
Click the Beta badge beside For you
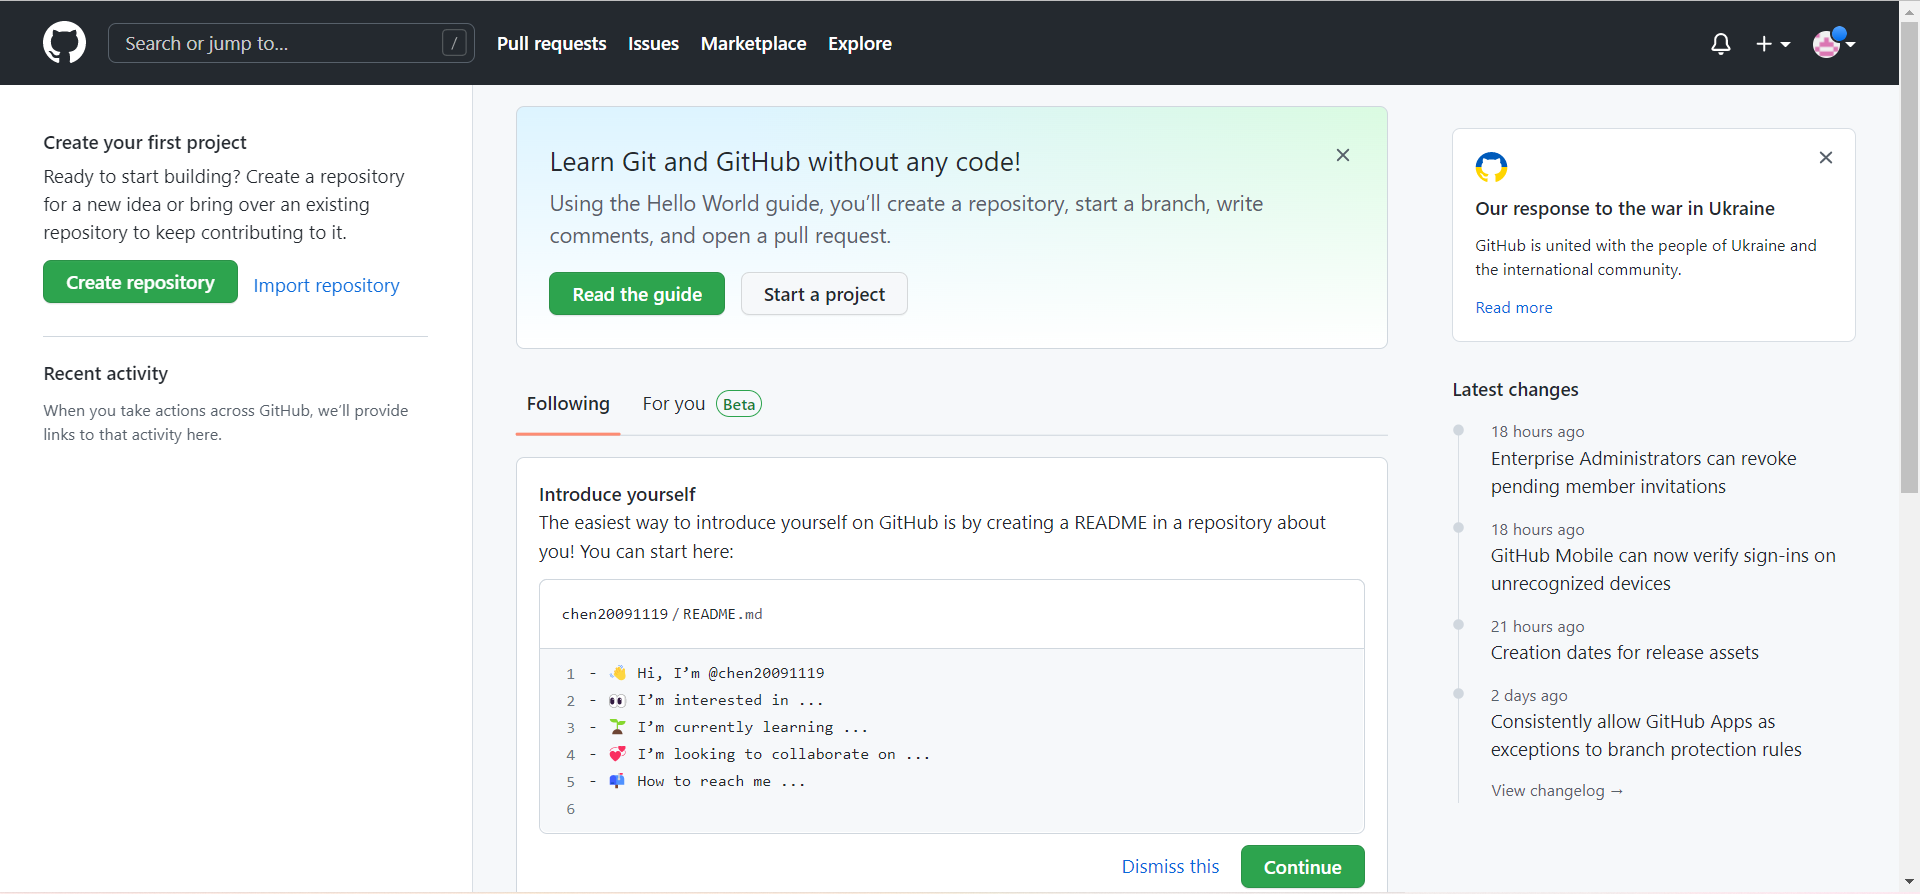coord(739,404)
